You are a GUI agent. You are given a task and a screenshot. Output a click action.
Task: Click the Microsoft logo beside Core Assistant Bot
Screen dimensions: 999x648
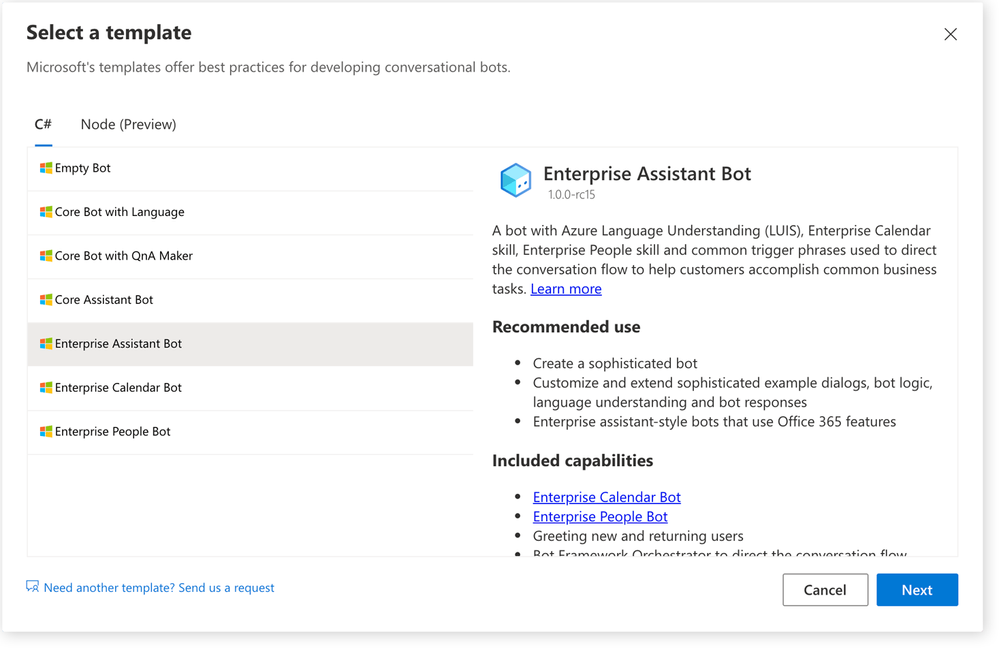click(46, 300)
